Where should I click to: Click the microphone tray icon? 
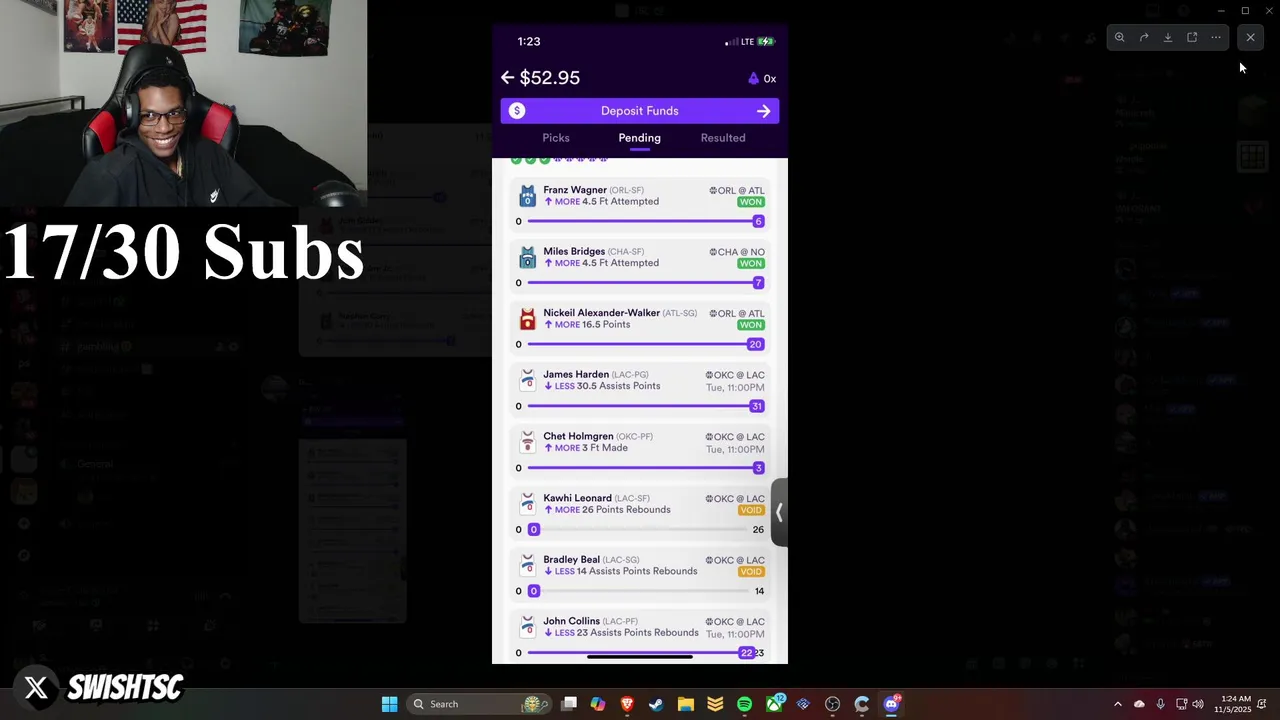(1160, 704)
